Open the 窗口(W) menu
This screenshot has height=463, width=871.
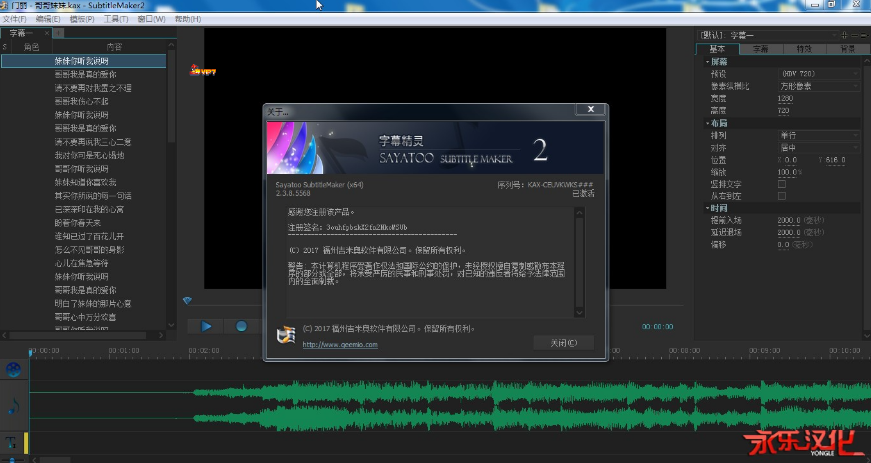coord(151,19)
